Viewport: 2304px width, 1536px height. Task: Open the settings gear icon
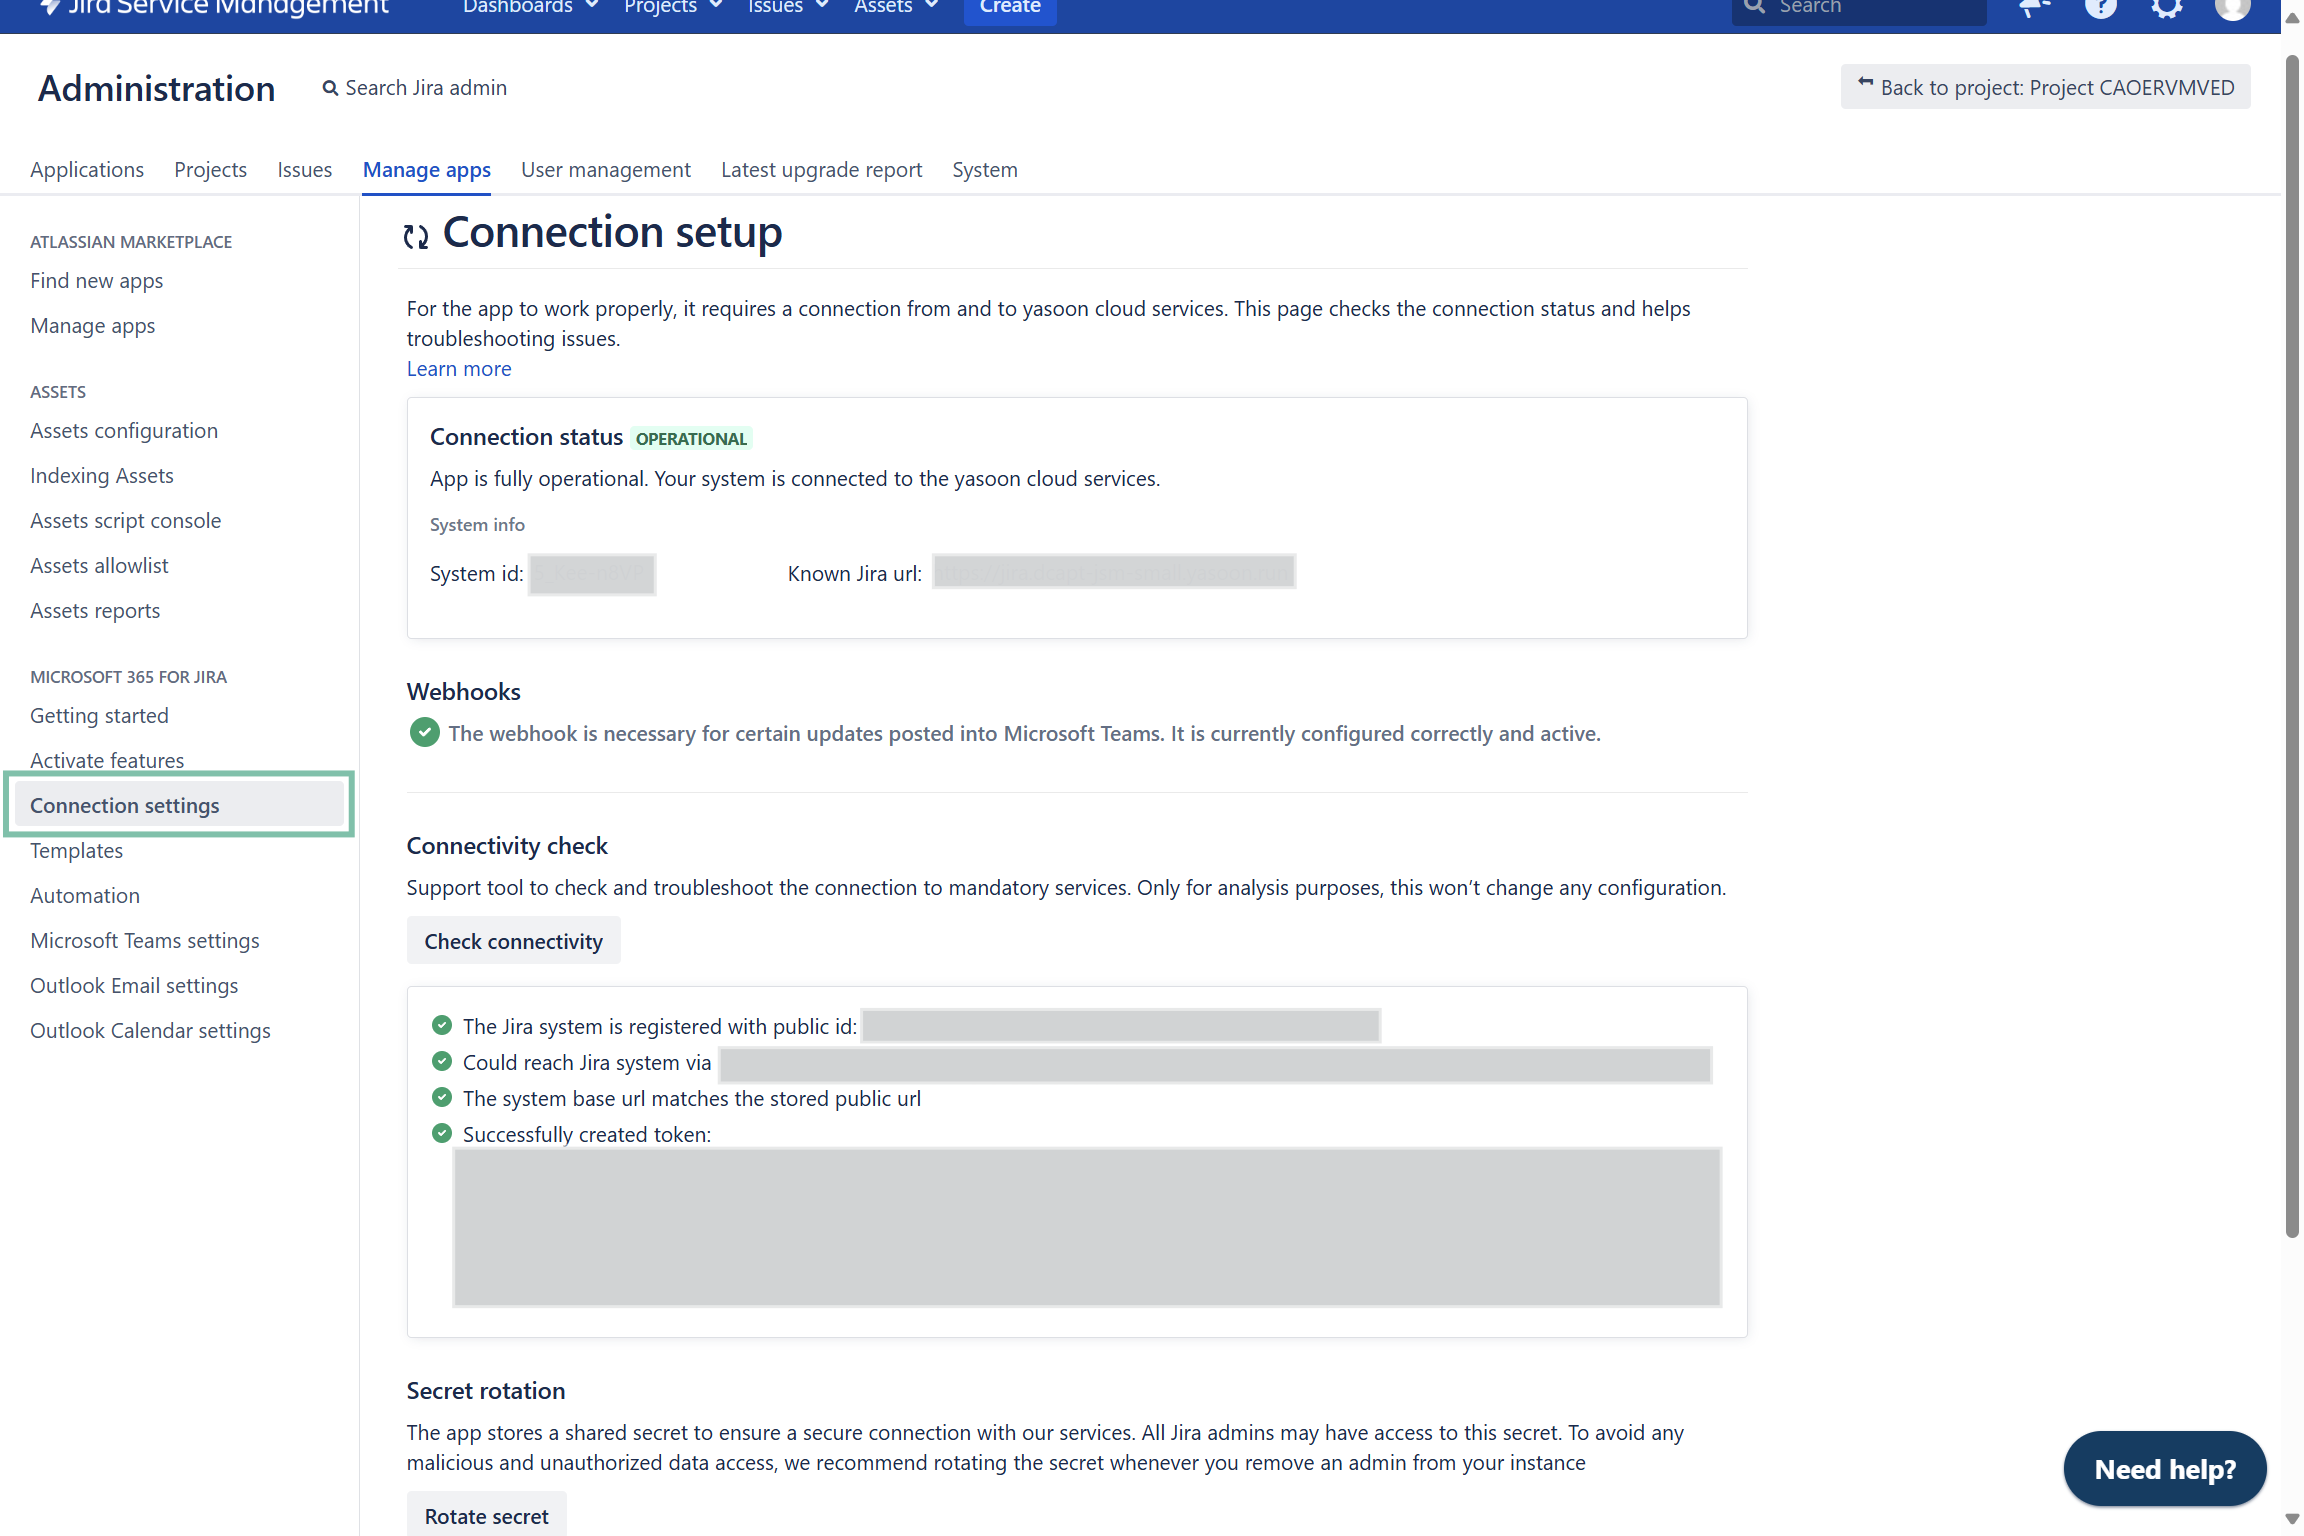pos(2166,8)
